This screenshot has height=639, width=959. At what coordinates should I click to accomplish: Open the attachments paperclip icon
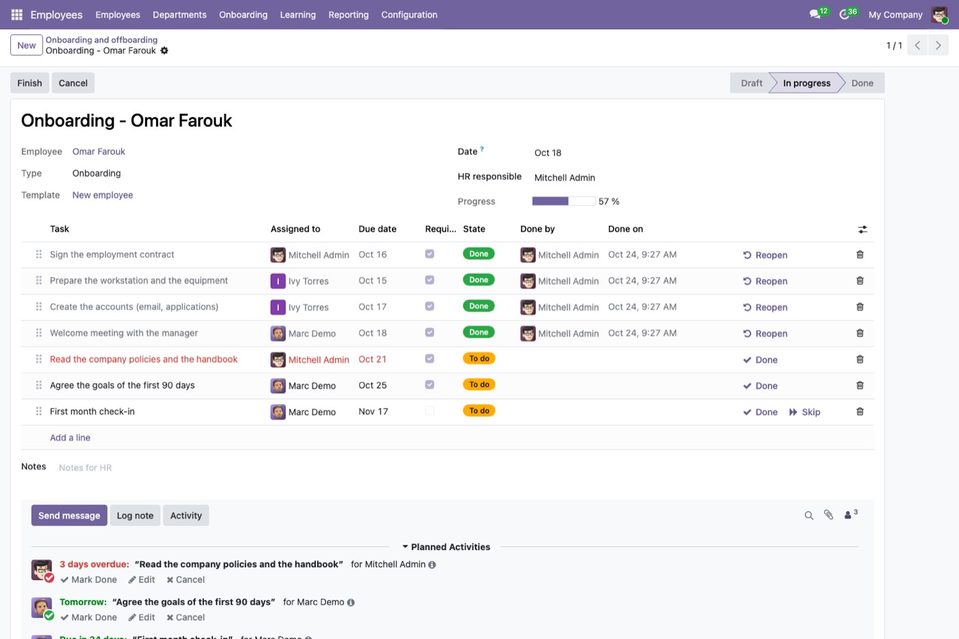pos(828,515)
